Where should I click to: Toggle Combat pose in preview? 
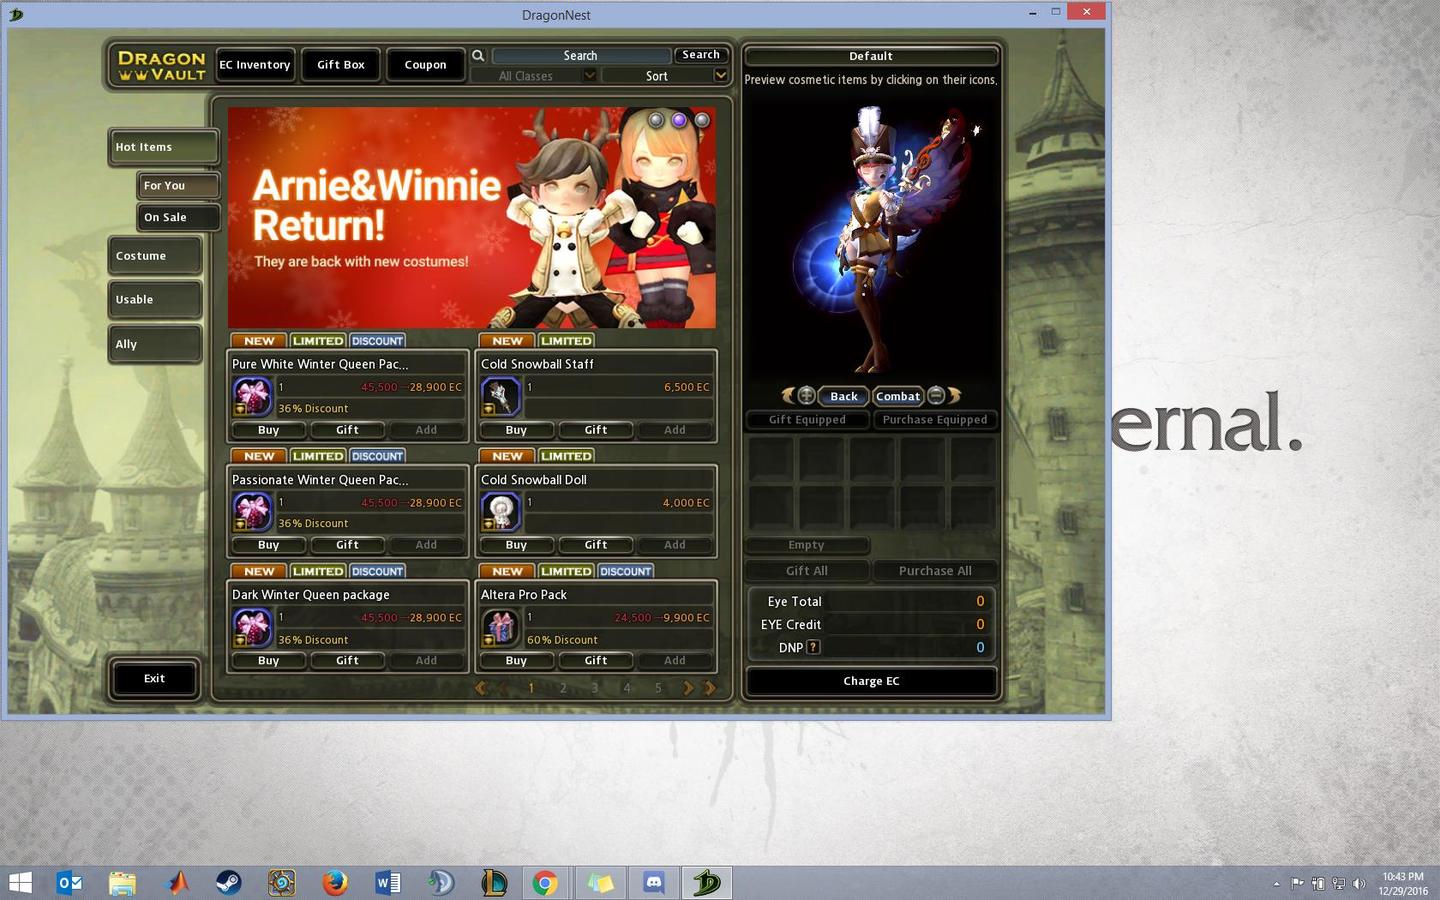click(898, 396)
